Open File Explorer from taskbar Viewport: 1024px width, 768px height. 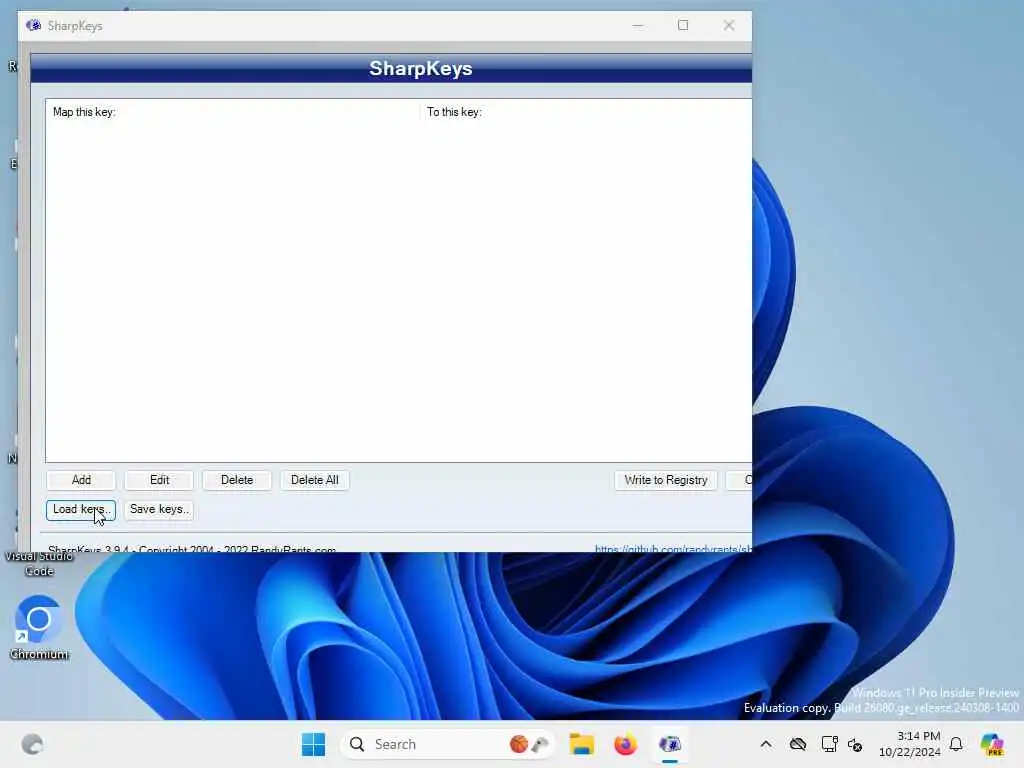[581, 744]
